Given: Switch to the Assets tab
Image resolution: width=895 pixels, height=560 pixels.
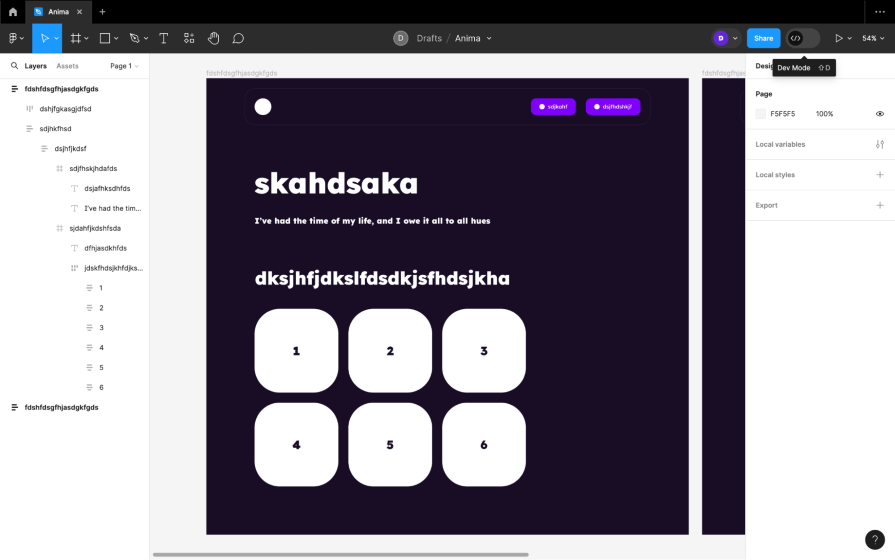Looking at the screenshot, I should pyautogui.click(x=67, y=66).
